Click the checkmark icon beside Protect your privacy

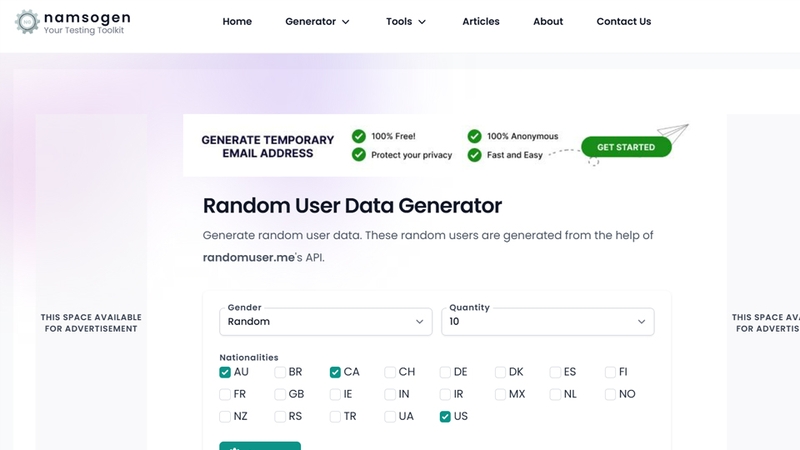tap(359, 155)
